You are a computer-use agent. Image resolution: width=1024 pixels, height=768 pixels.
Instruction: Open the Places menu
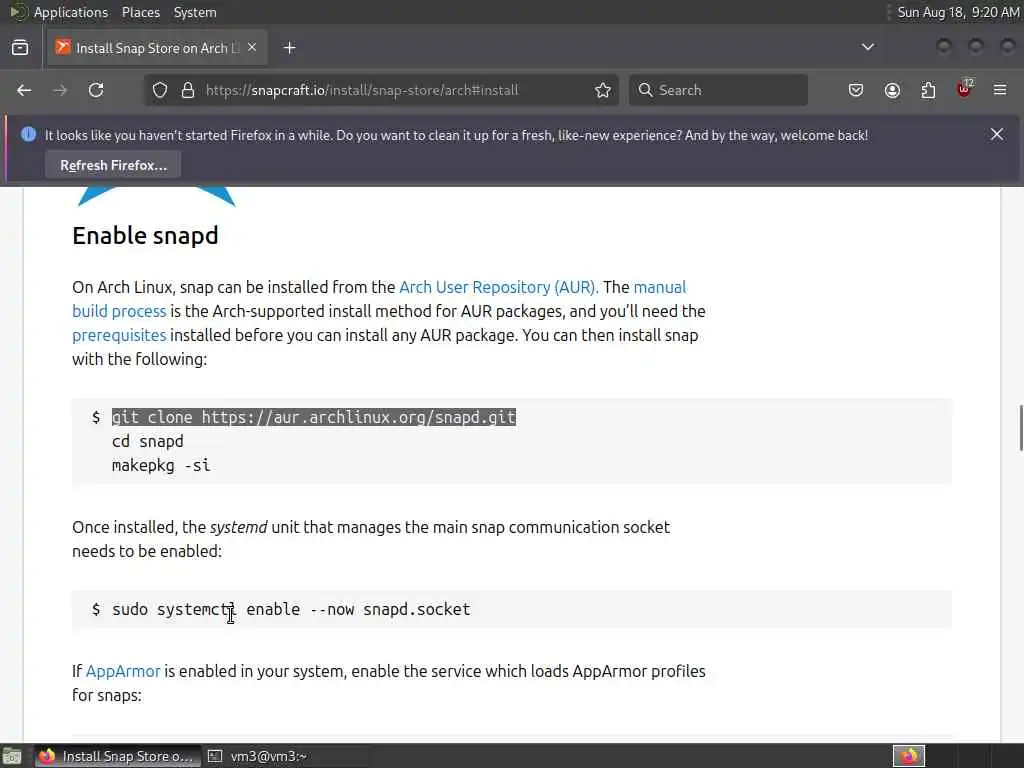click(140, 12)
